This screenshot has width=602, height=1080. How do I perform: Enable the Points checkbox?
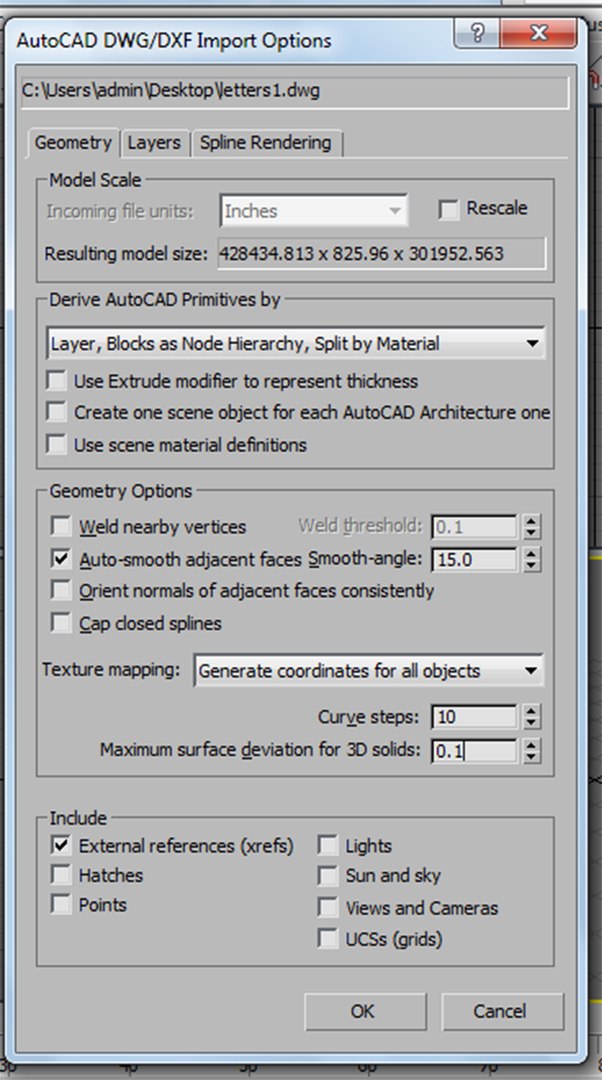tap(61, 904)
